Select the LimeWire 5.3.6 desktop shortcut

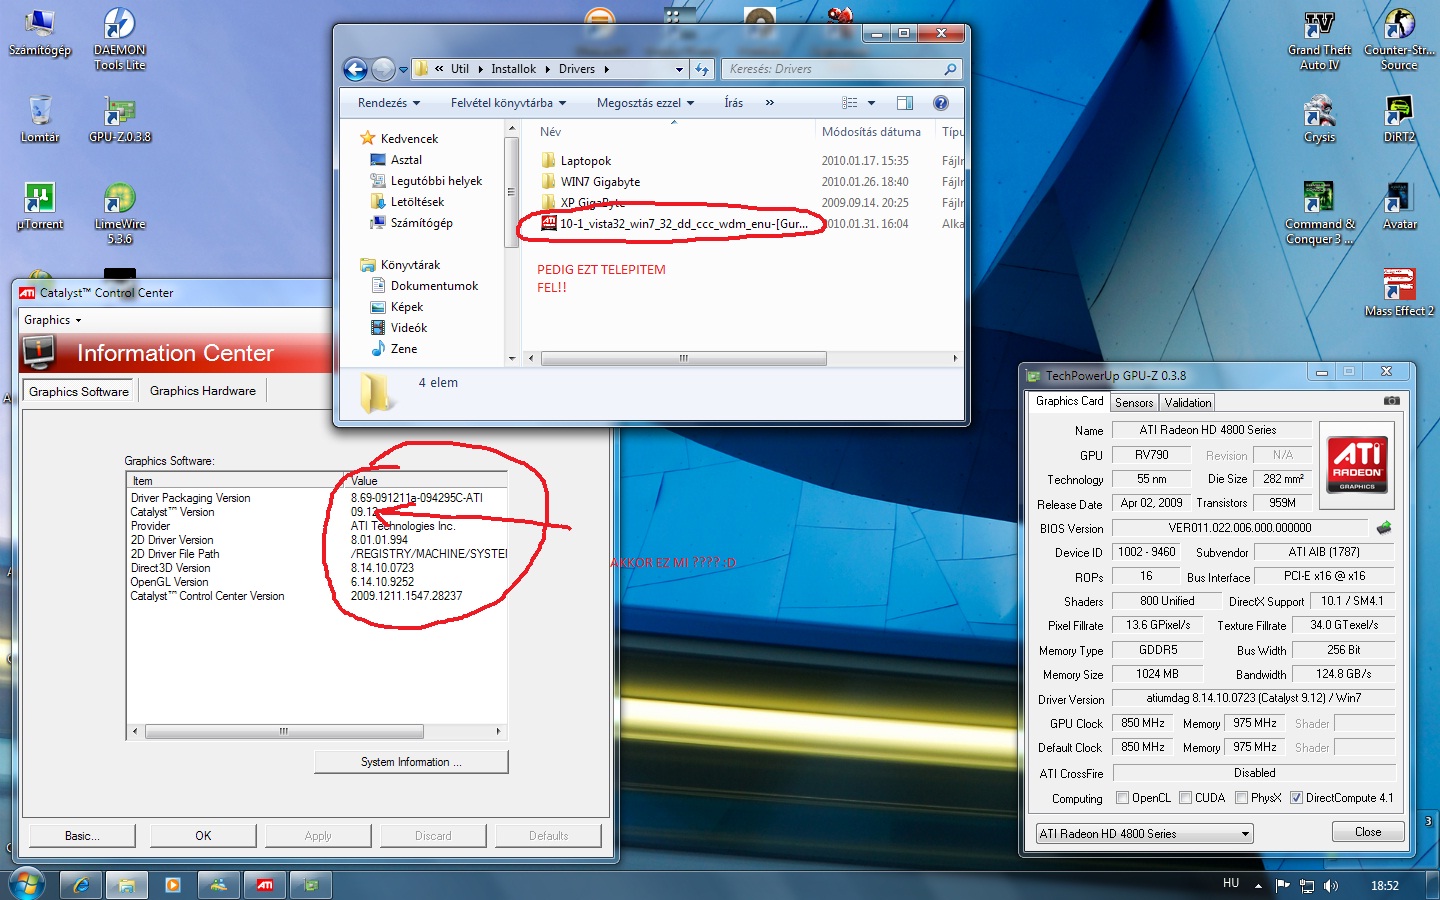pos(119,213)
